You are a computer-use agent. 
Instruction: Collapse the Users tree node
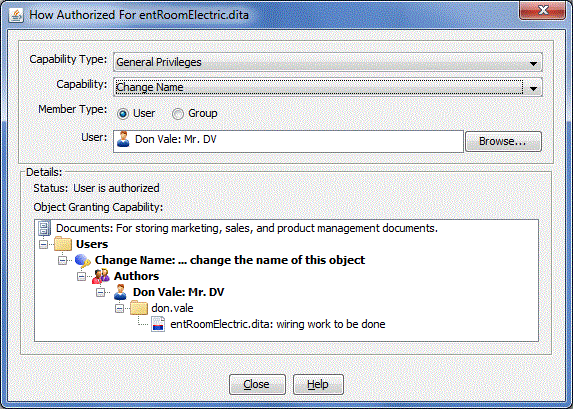tap(43, 244)
